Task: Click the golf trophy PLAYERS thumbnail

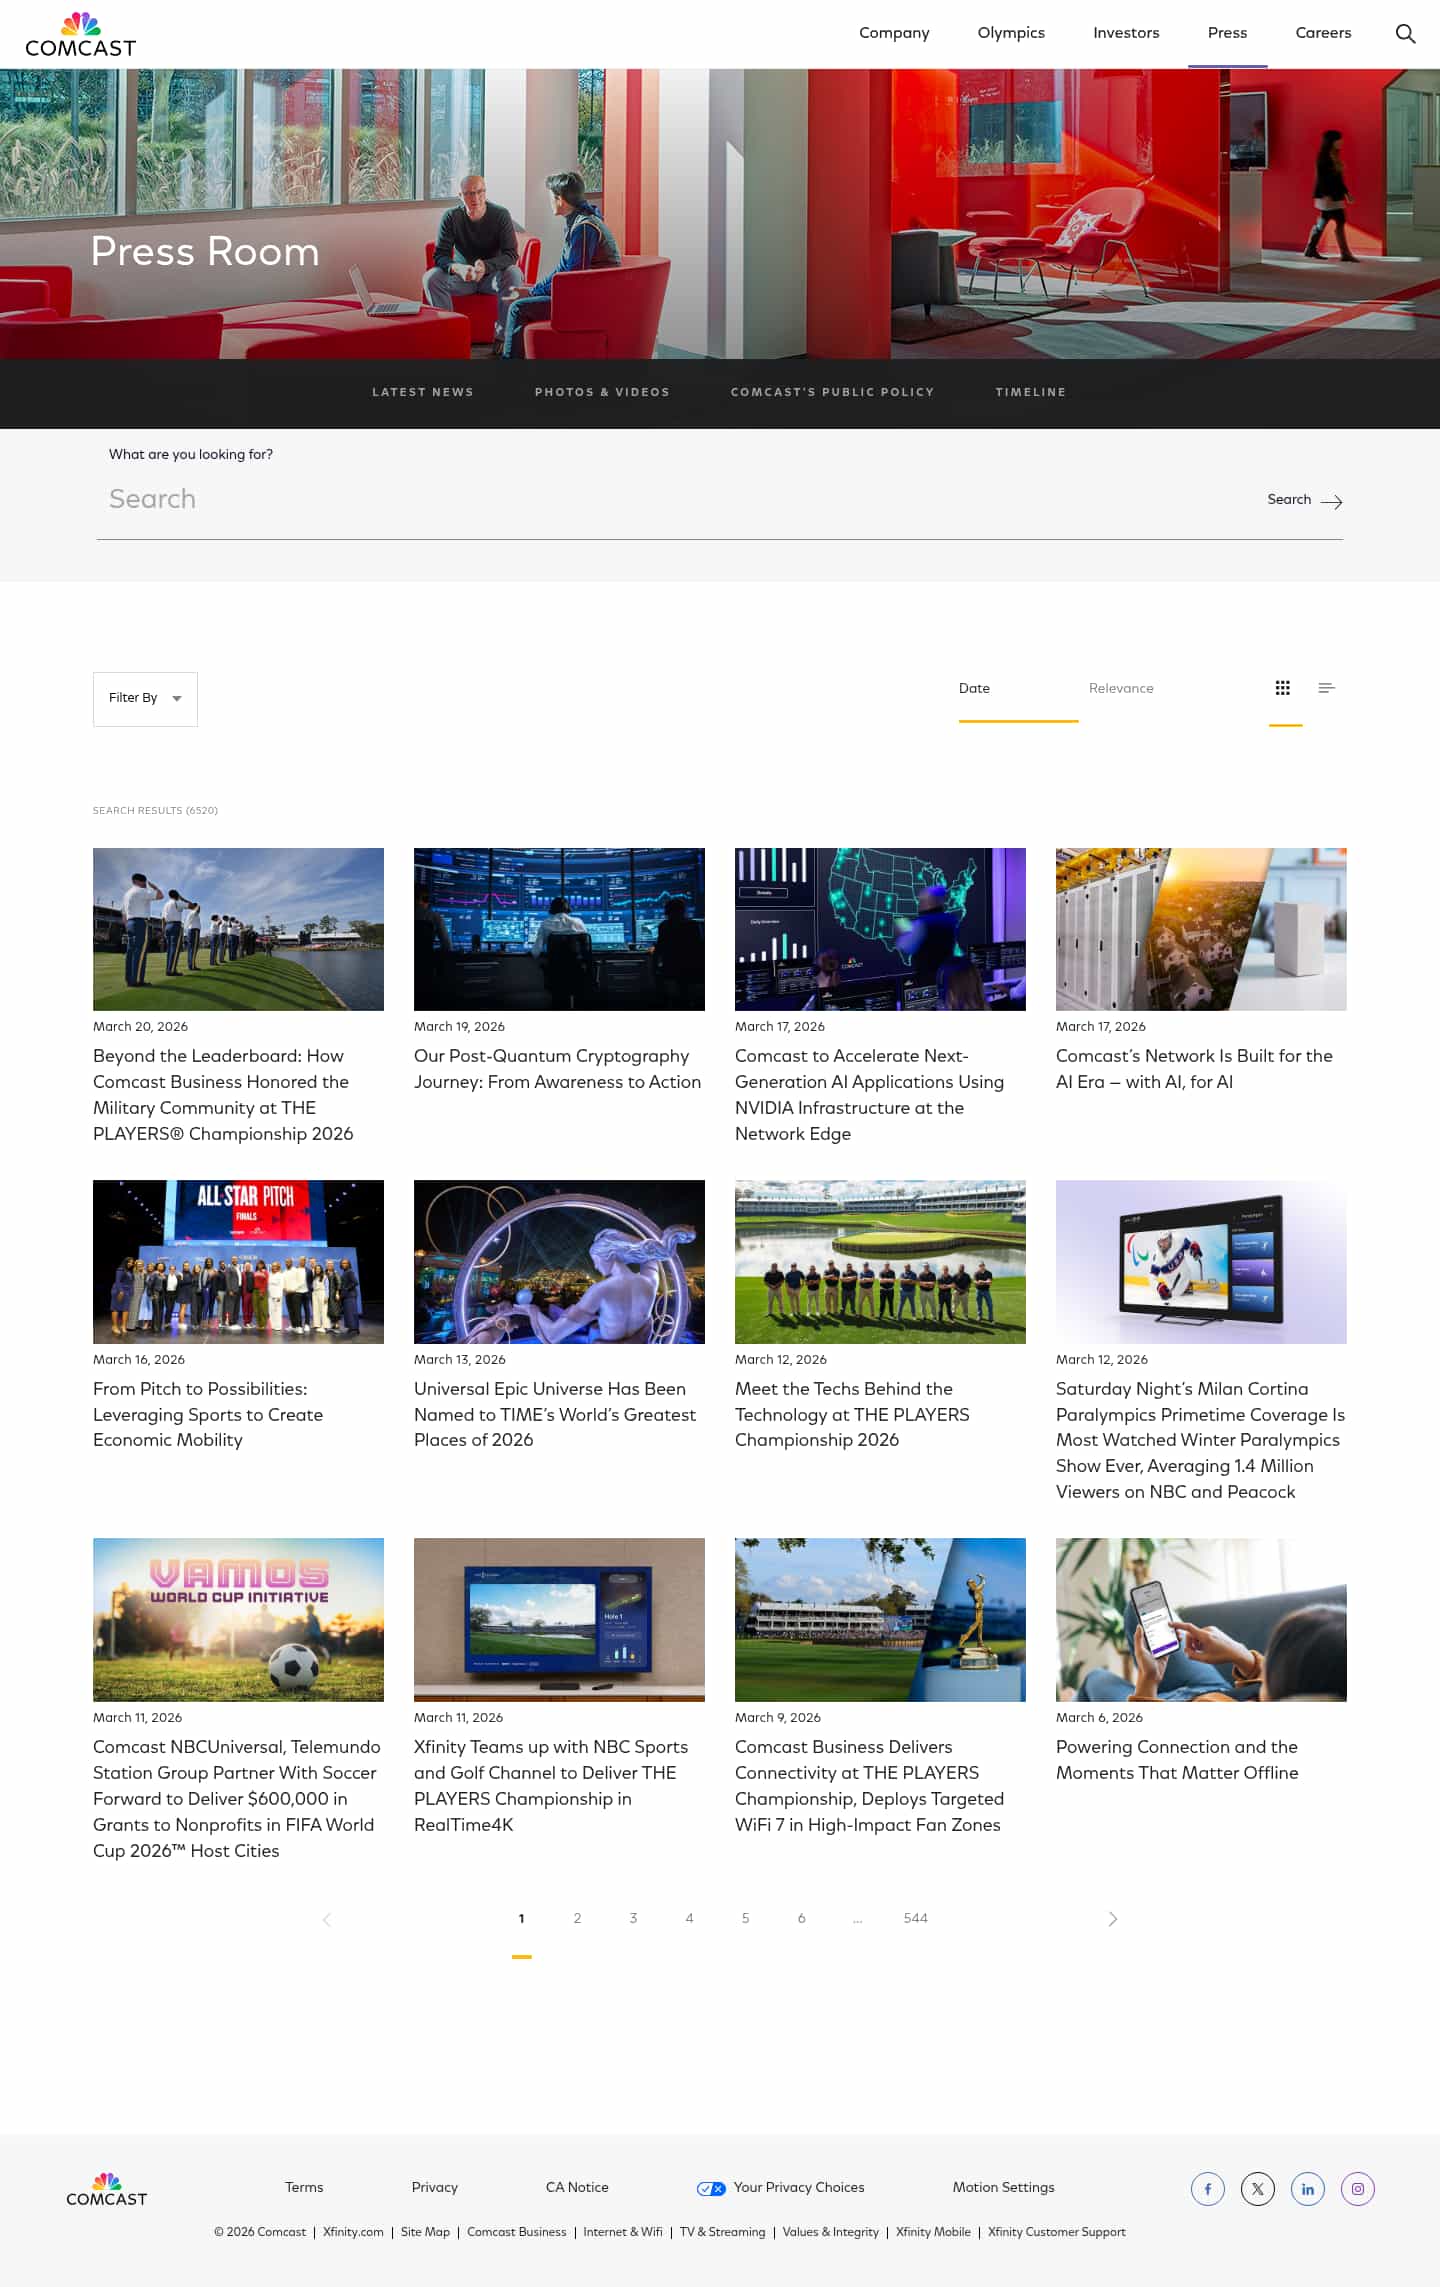Action: 880,1619
